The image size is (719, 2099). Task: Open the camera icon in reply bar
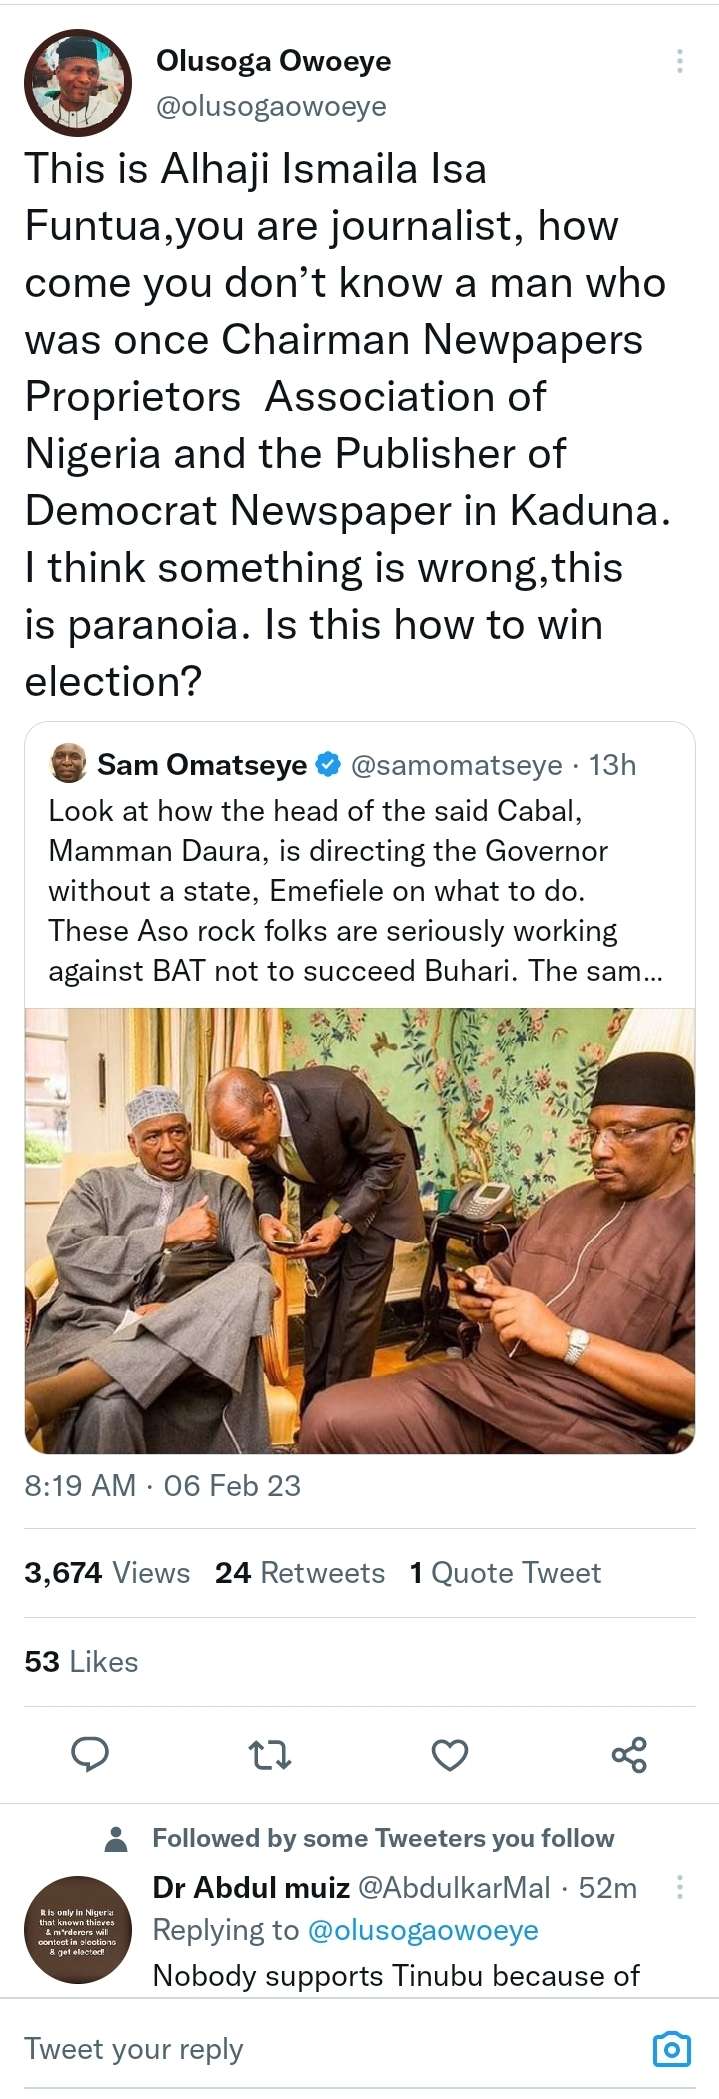(671, 2048)
